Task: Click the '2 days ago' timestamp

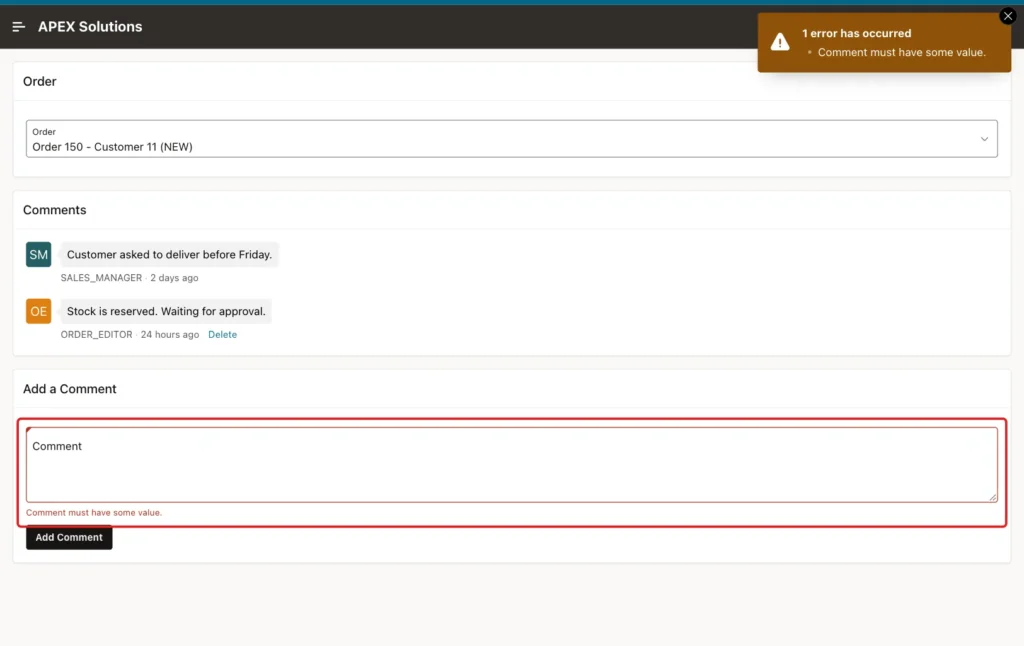Action: tap(174, 278)
